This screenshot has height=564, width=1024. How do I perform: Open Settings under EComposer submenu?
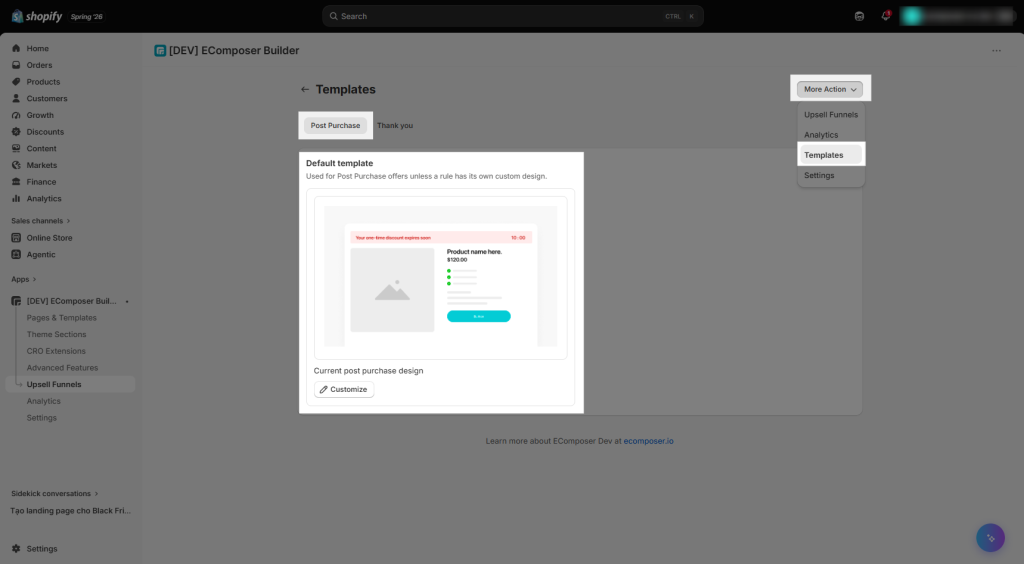pos(42,418)
